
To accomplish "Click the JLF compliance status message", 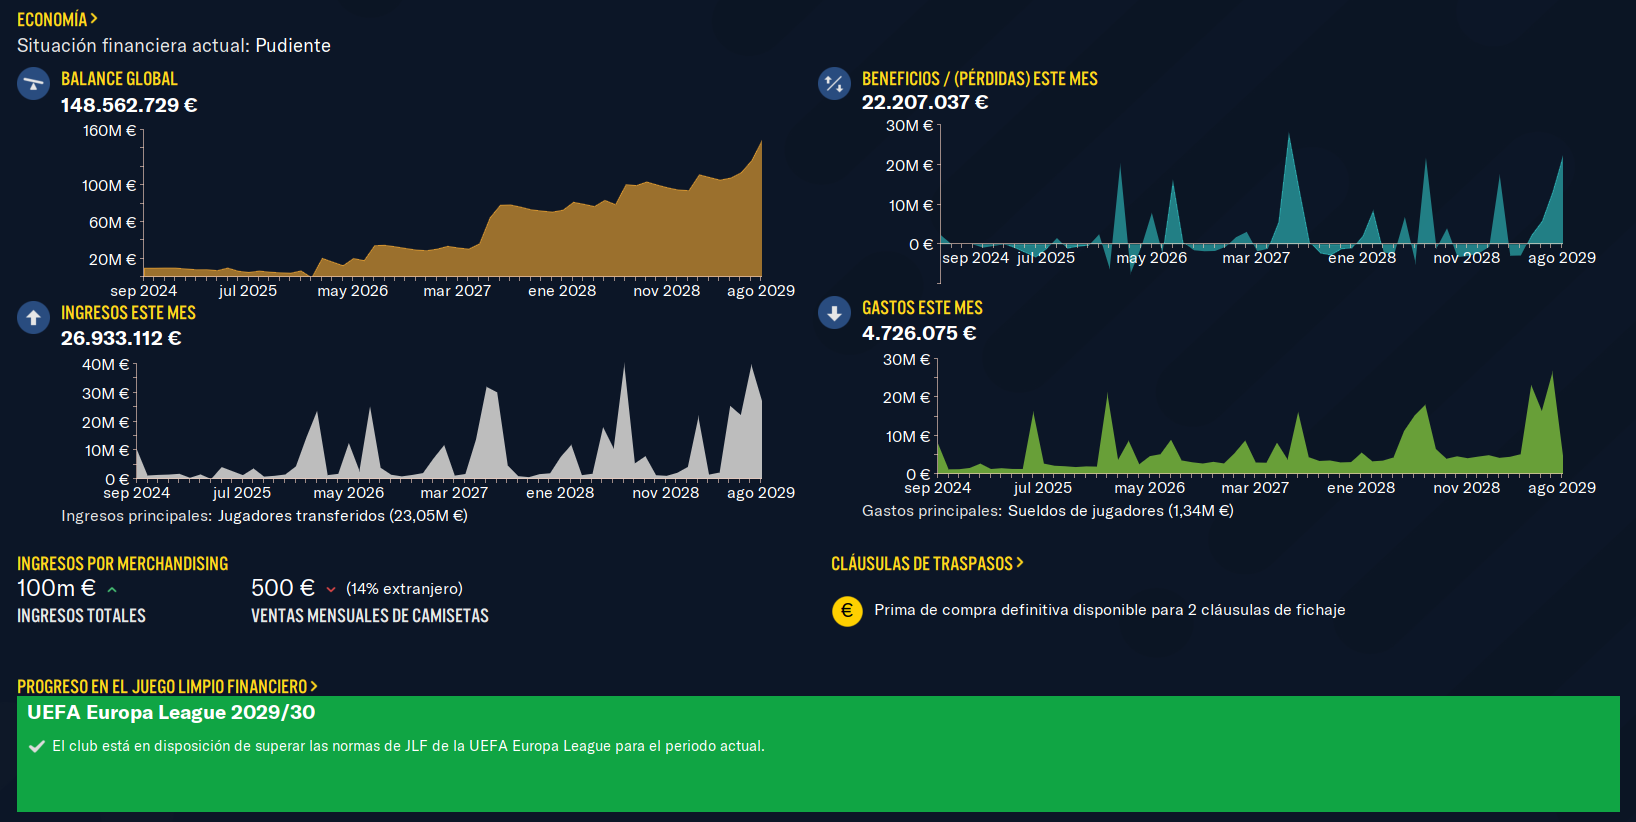I will [x=408, y=746].
